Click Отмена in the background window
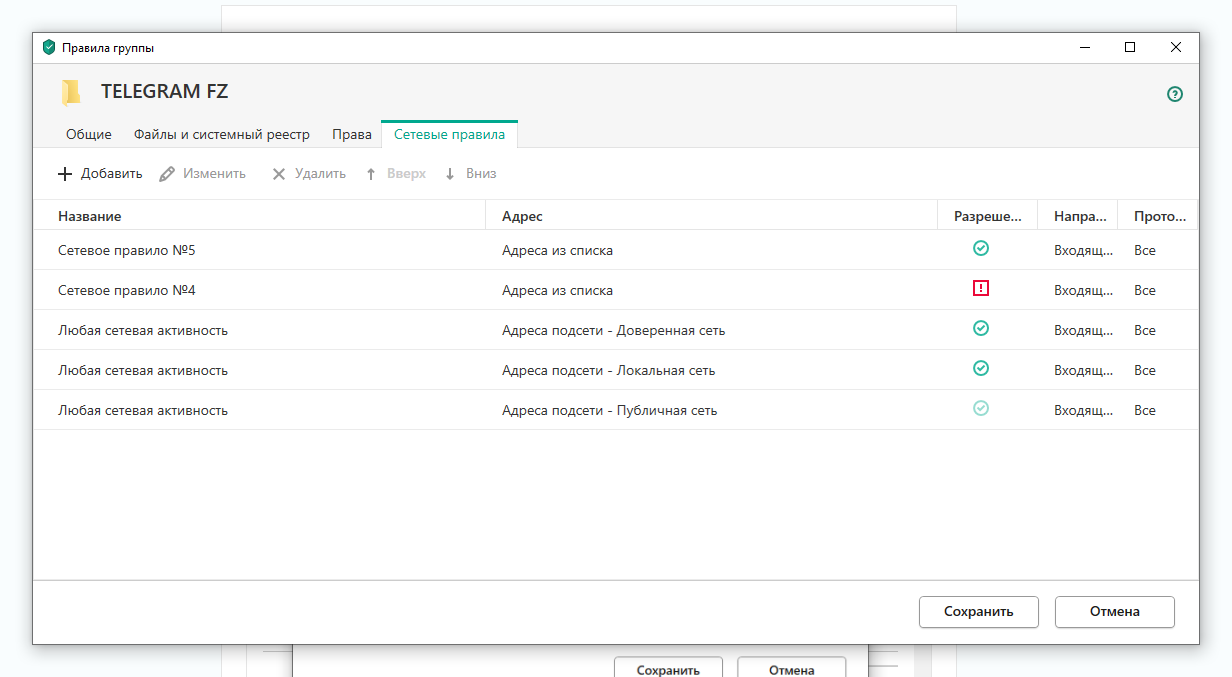Screen dimensions: 1232x677 pos(792,668)
